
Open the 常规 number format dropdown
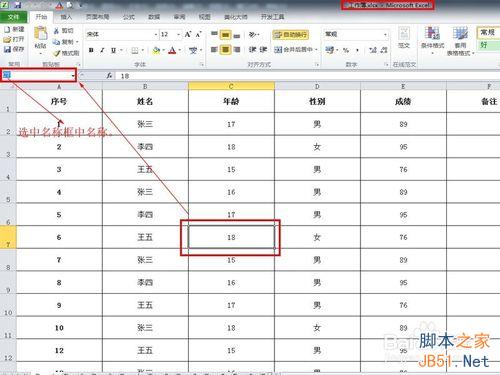385,34
